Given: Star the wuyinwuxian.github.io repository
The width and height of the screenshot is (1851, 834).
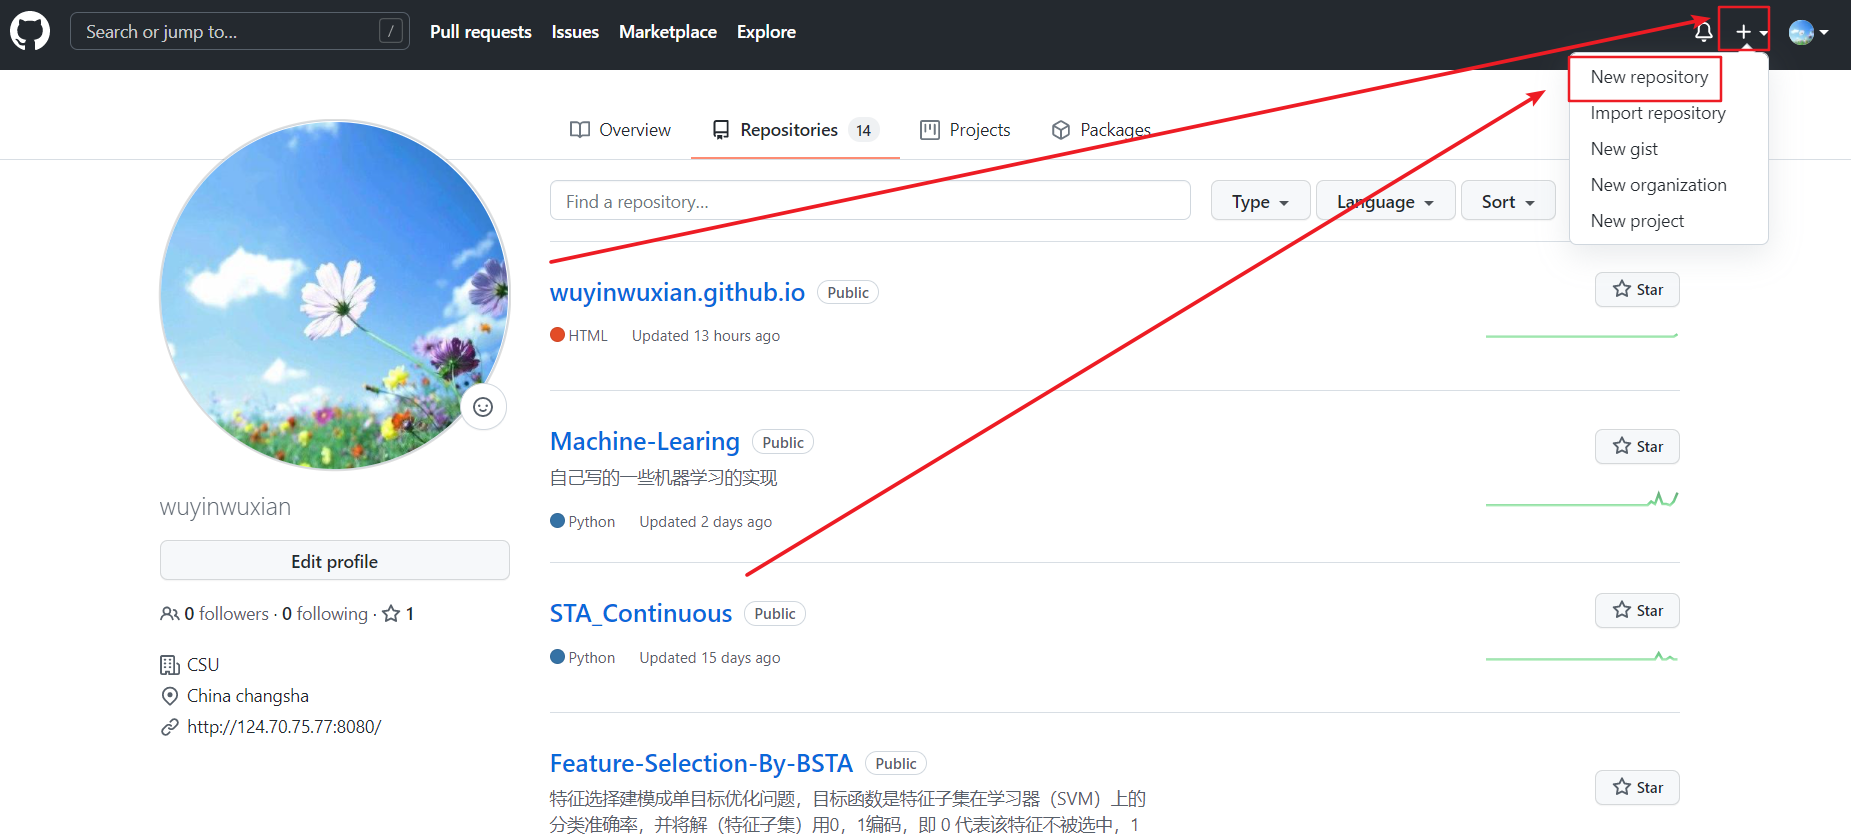Looking at the screenshot, I should click(x=1637, y=290).
